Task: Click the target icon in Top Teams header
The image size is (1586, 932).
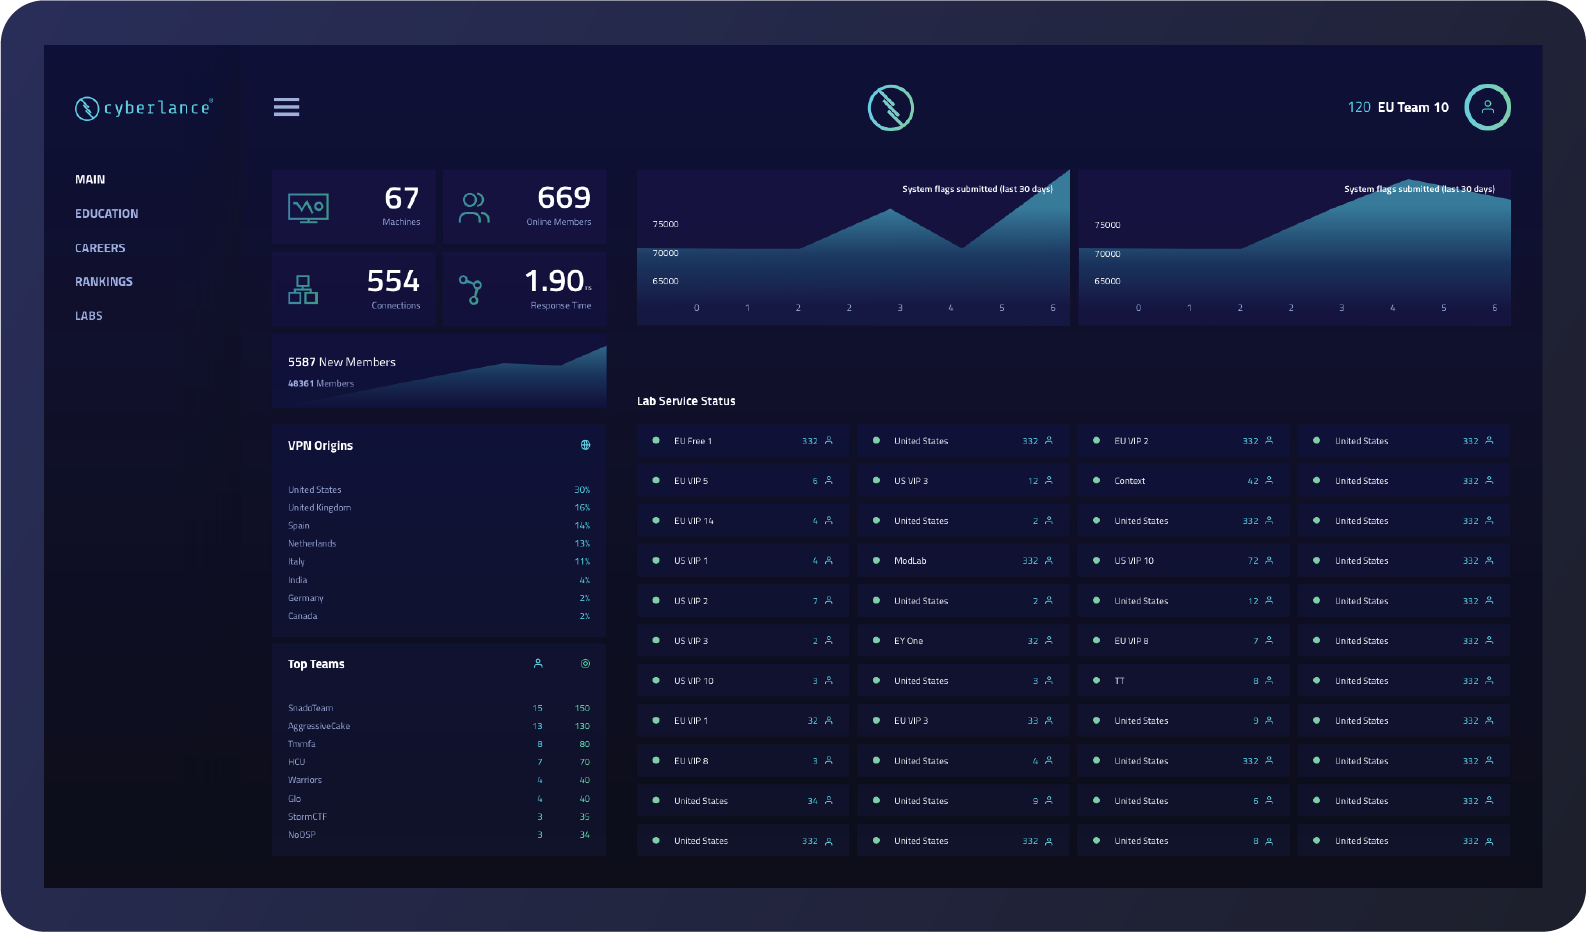Action: (x=586, y=664)
